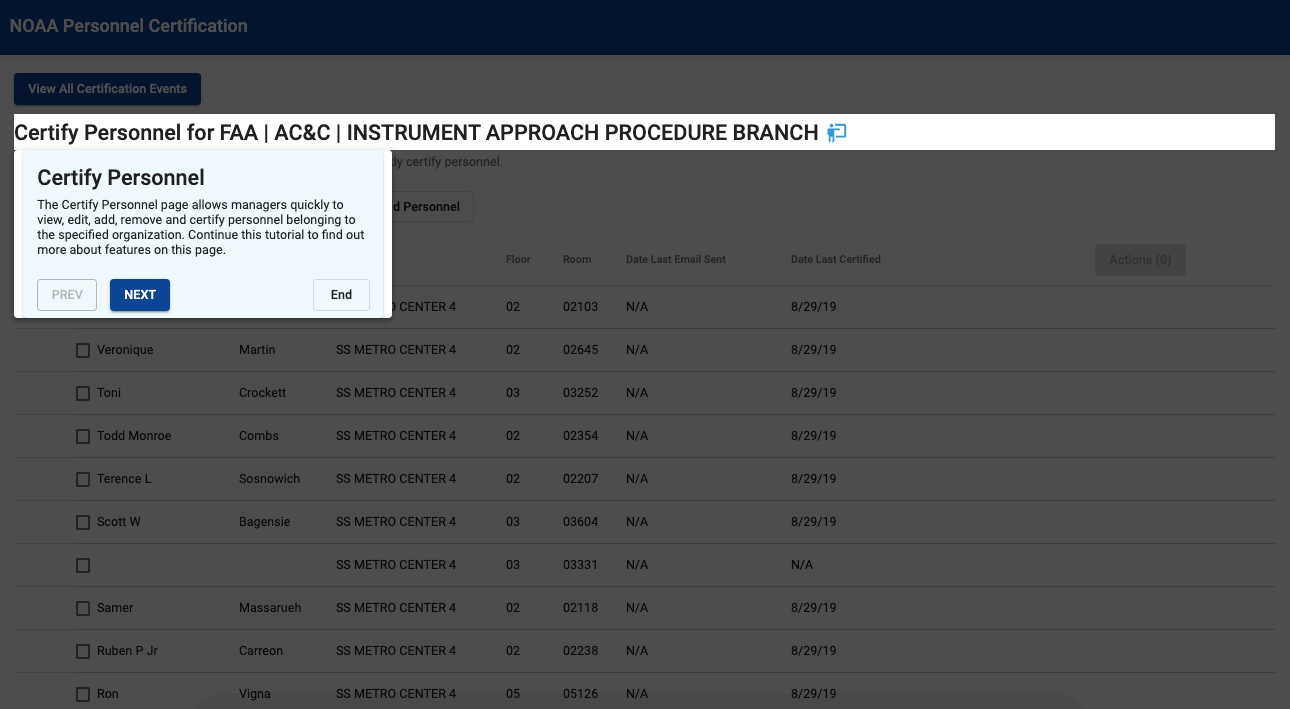Select the Ruben P Jr Carreon checkbox

(83, 652)
